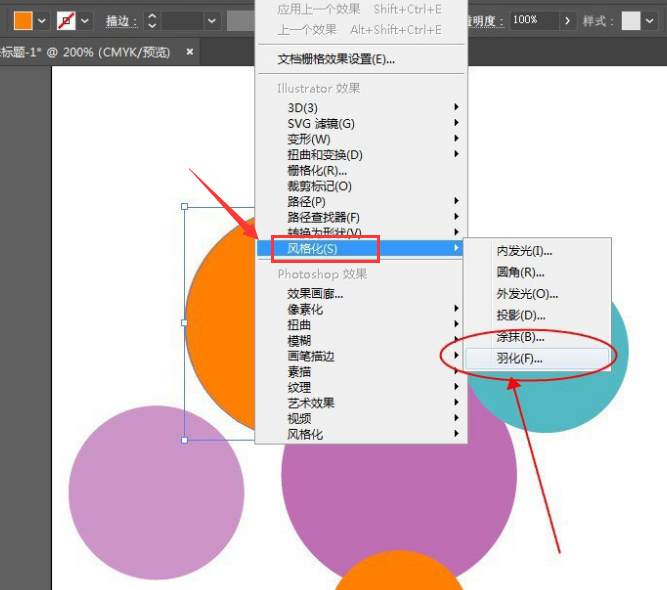Adjust the stroke weight stepper

[x=152, y=20]
